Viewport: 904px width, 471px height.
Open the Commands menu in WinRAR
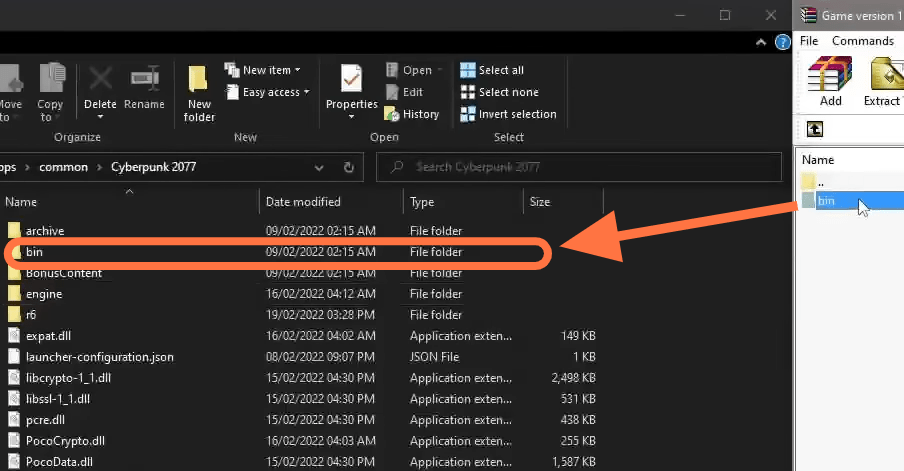862,41
